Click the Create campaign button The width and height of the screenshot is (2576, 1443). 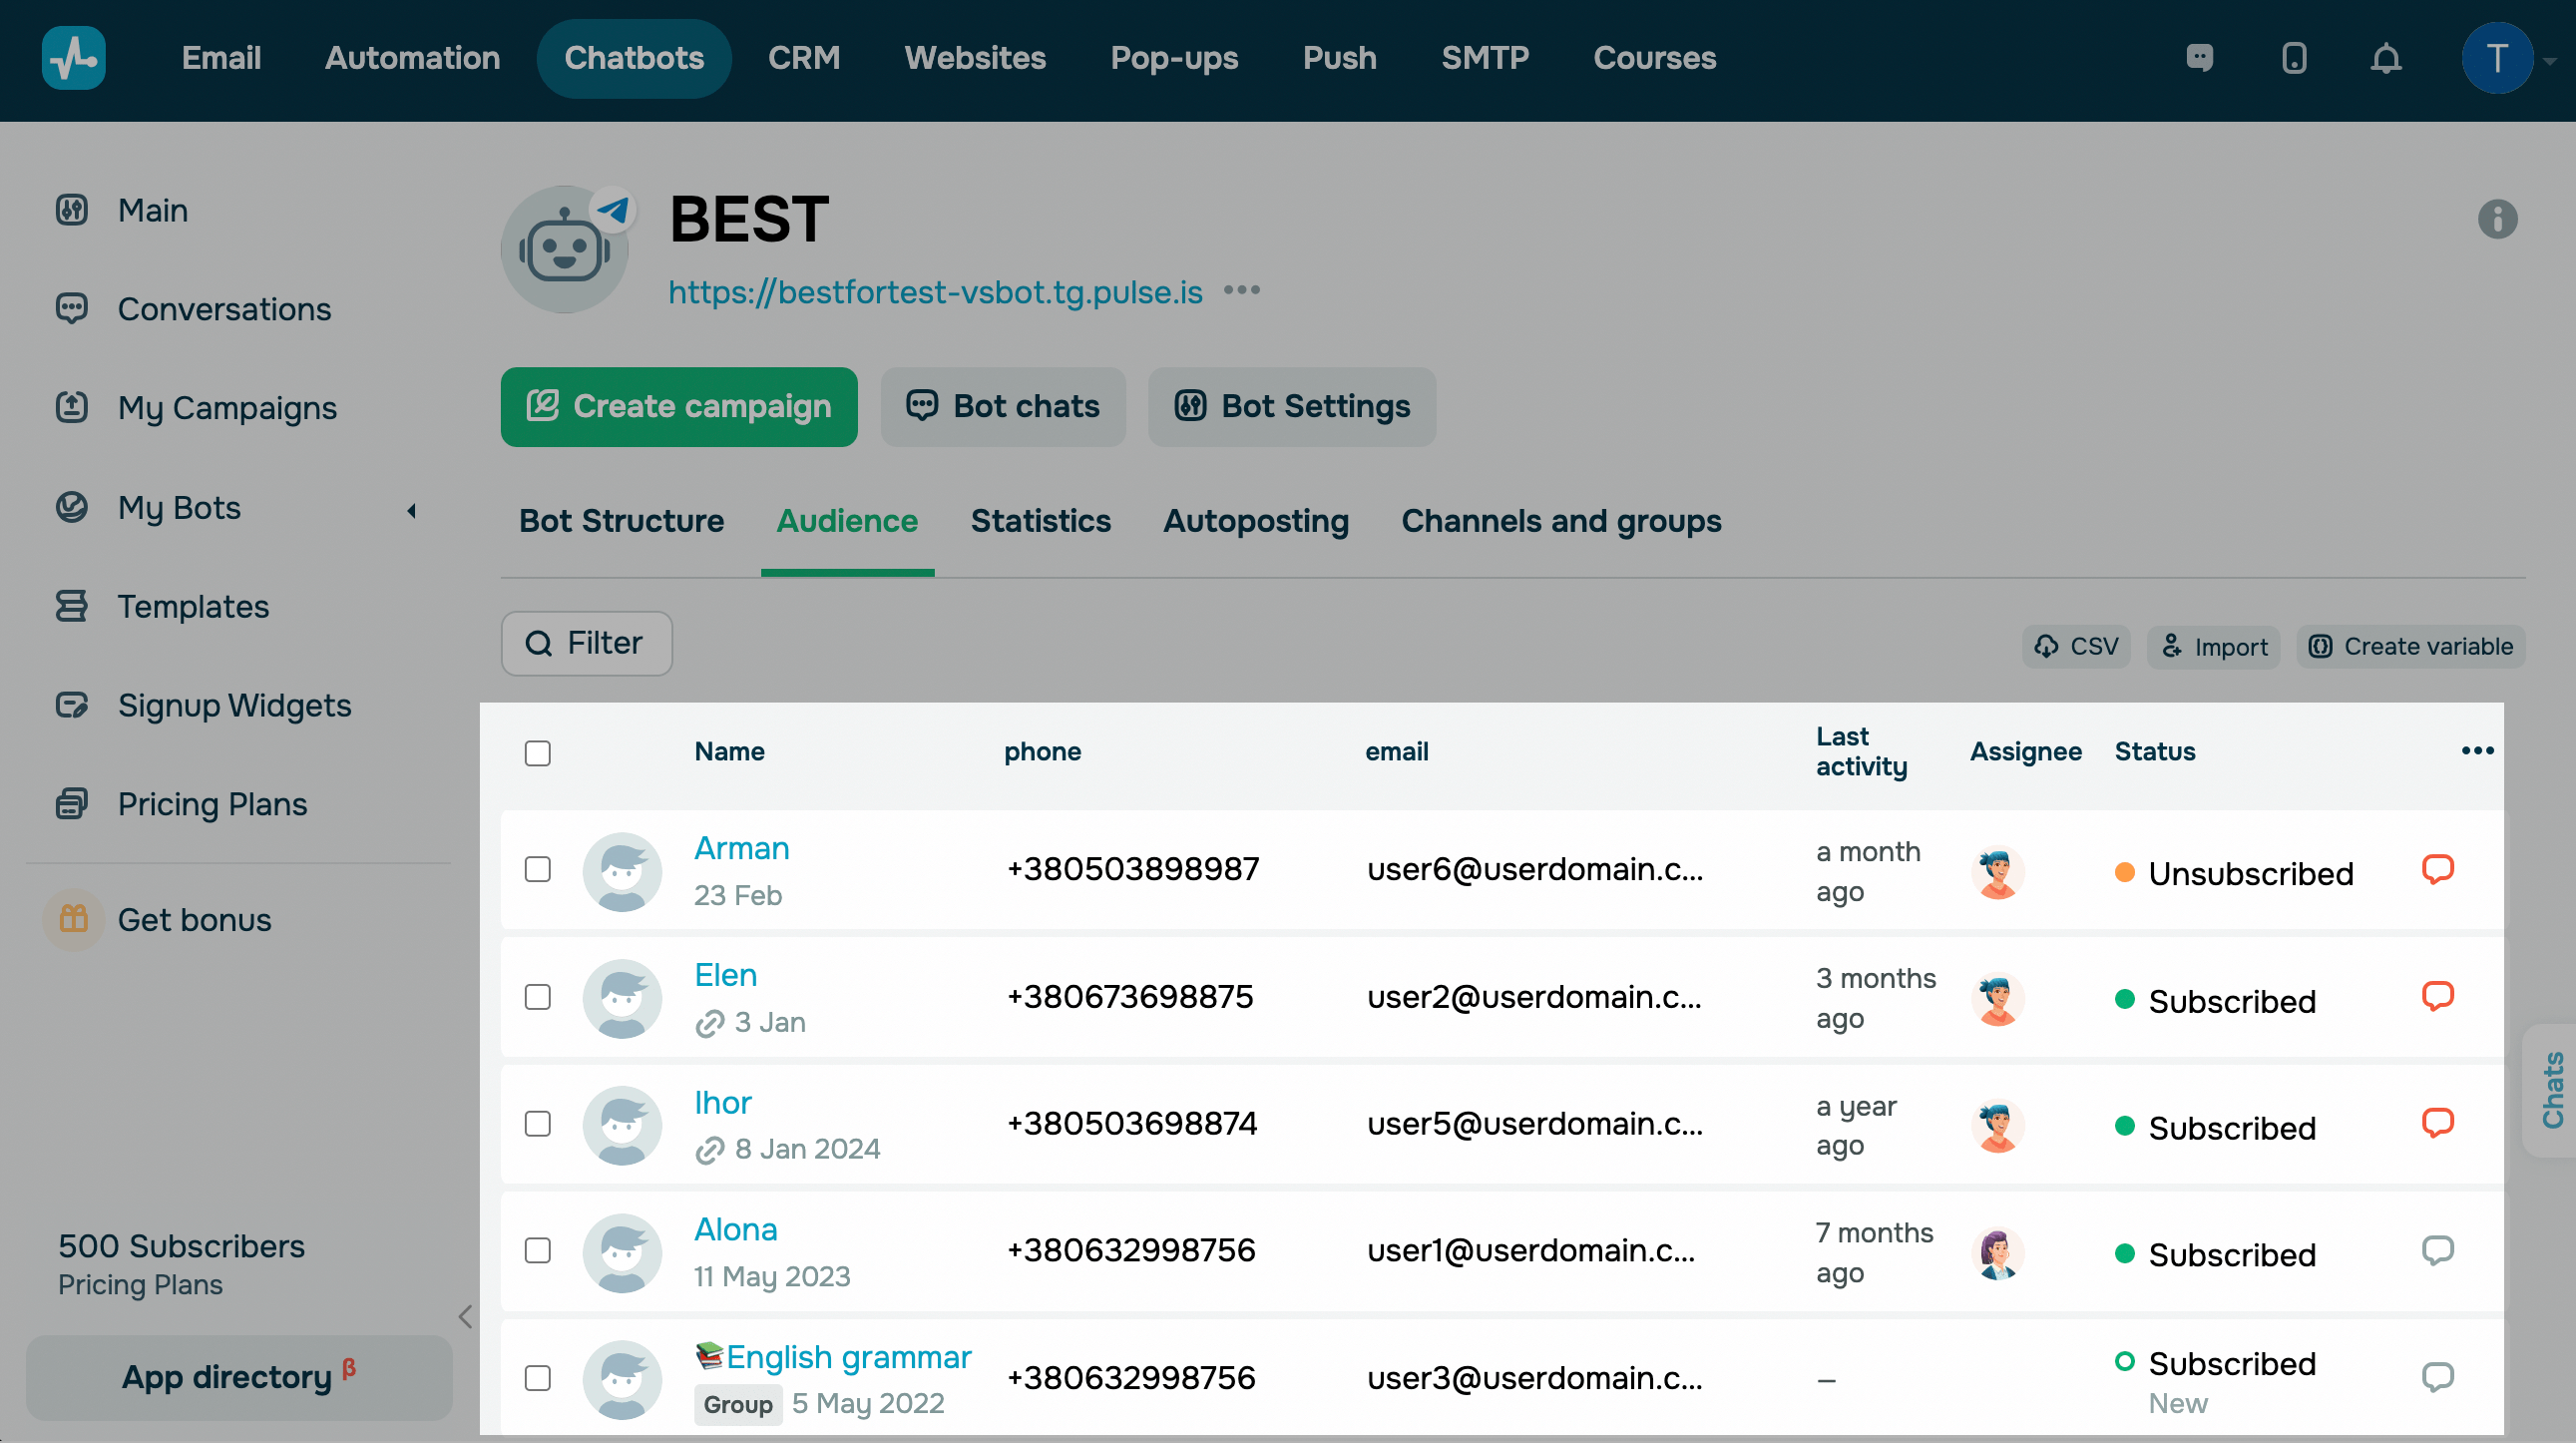point(679,406)
